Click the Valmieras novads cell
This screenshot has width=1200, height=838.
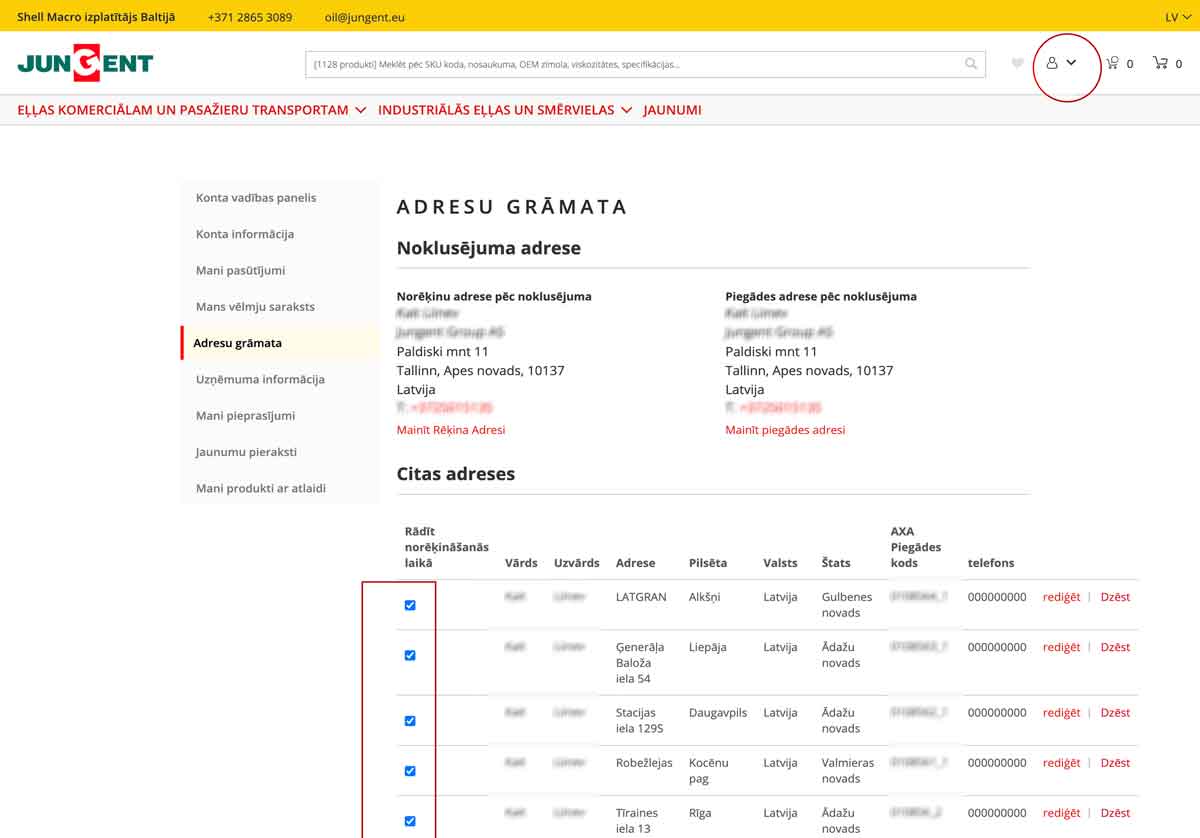coord(848,771)
